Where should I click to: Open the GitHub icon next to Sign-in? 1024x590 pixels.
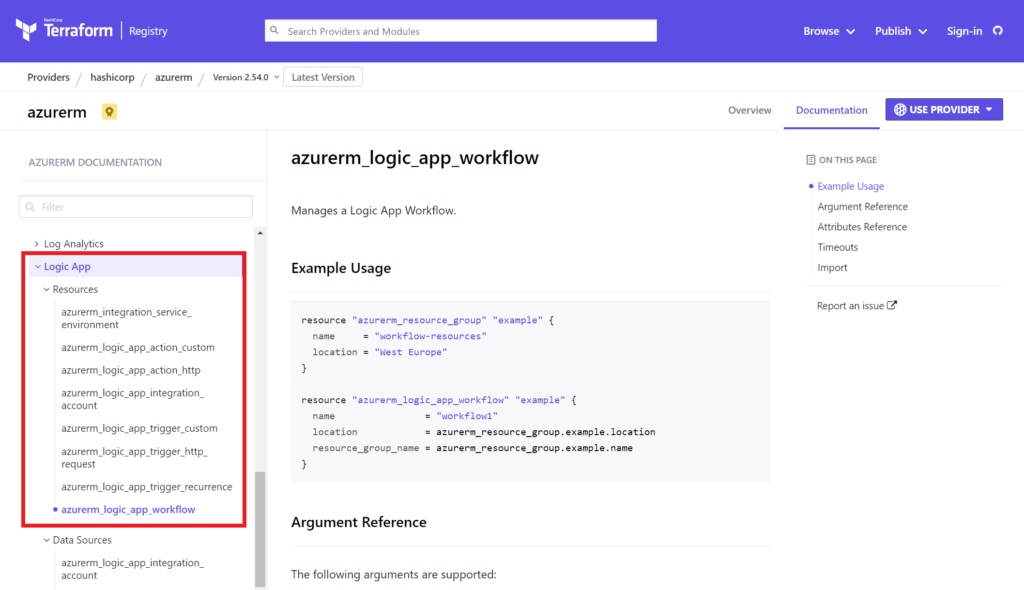click(997, 31)
